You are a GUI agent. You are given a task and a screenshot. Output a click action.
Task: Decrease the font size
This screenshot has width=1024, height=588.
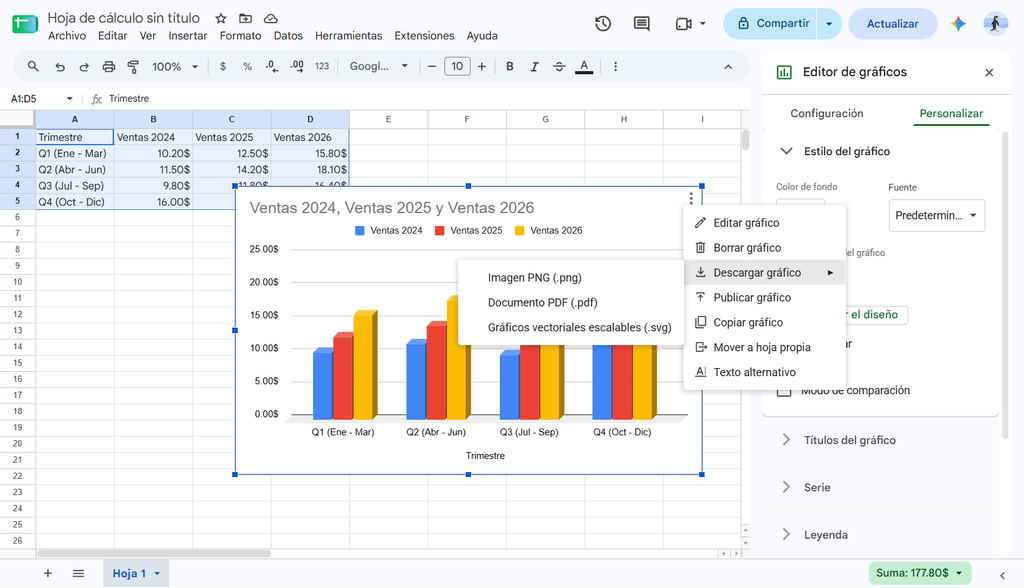[x=432, y=67]
